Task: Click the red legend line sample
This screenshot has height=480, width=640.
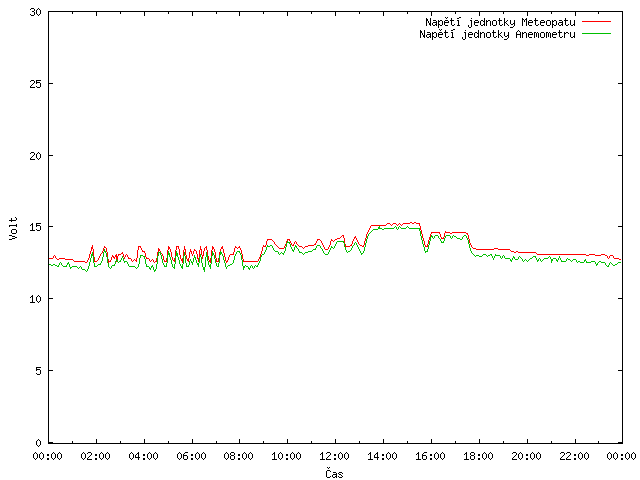Action: click(596, 21)
